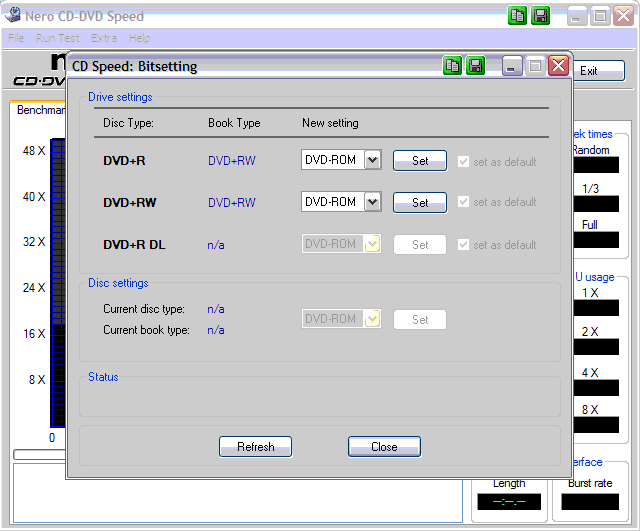Click the Length readout field in main window
Viewport: 640px width, 531px height.
(509, 502)
